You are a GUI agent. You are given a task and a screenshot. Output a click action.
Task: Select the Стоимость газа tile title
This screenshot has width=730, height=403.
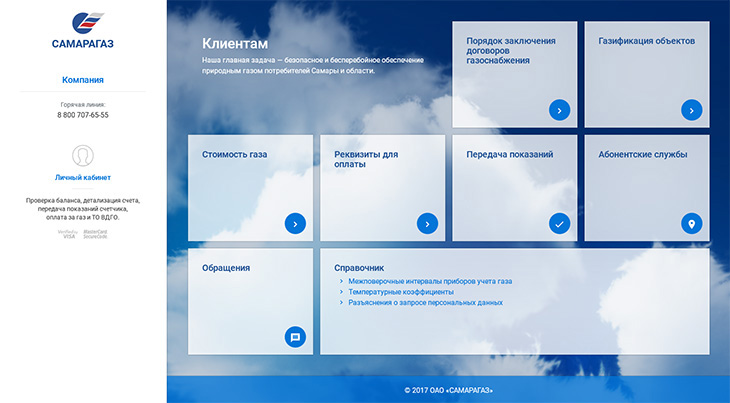234,154
